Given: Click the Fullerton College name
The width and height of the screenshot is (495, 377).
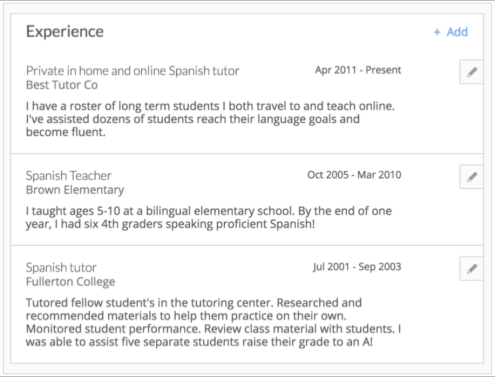Looking at the screenshot, I should (71, 282).
